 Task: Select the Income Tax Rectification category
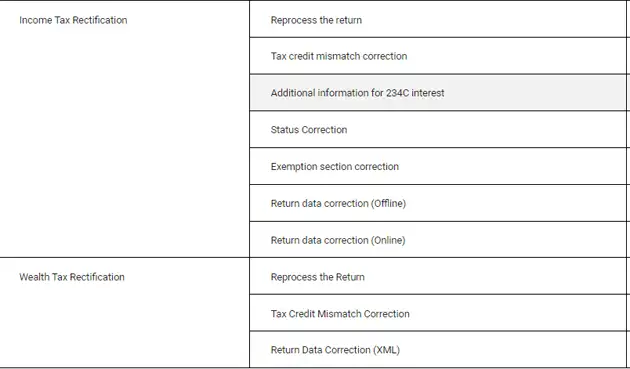point(73,20)
